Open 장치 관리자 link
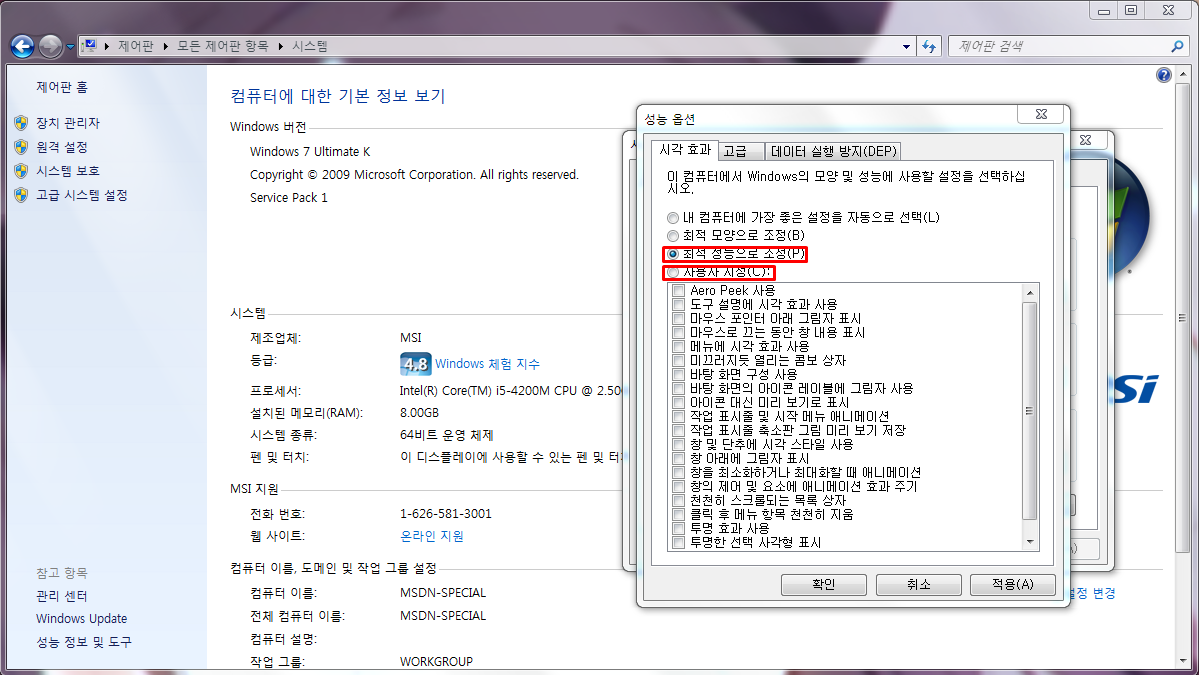This screenshot has width=1199, height=675. point(68,122)
